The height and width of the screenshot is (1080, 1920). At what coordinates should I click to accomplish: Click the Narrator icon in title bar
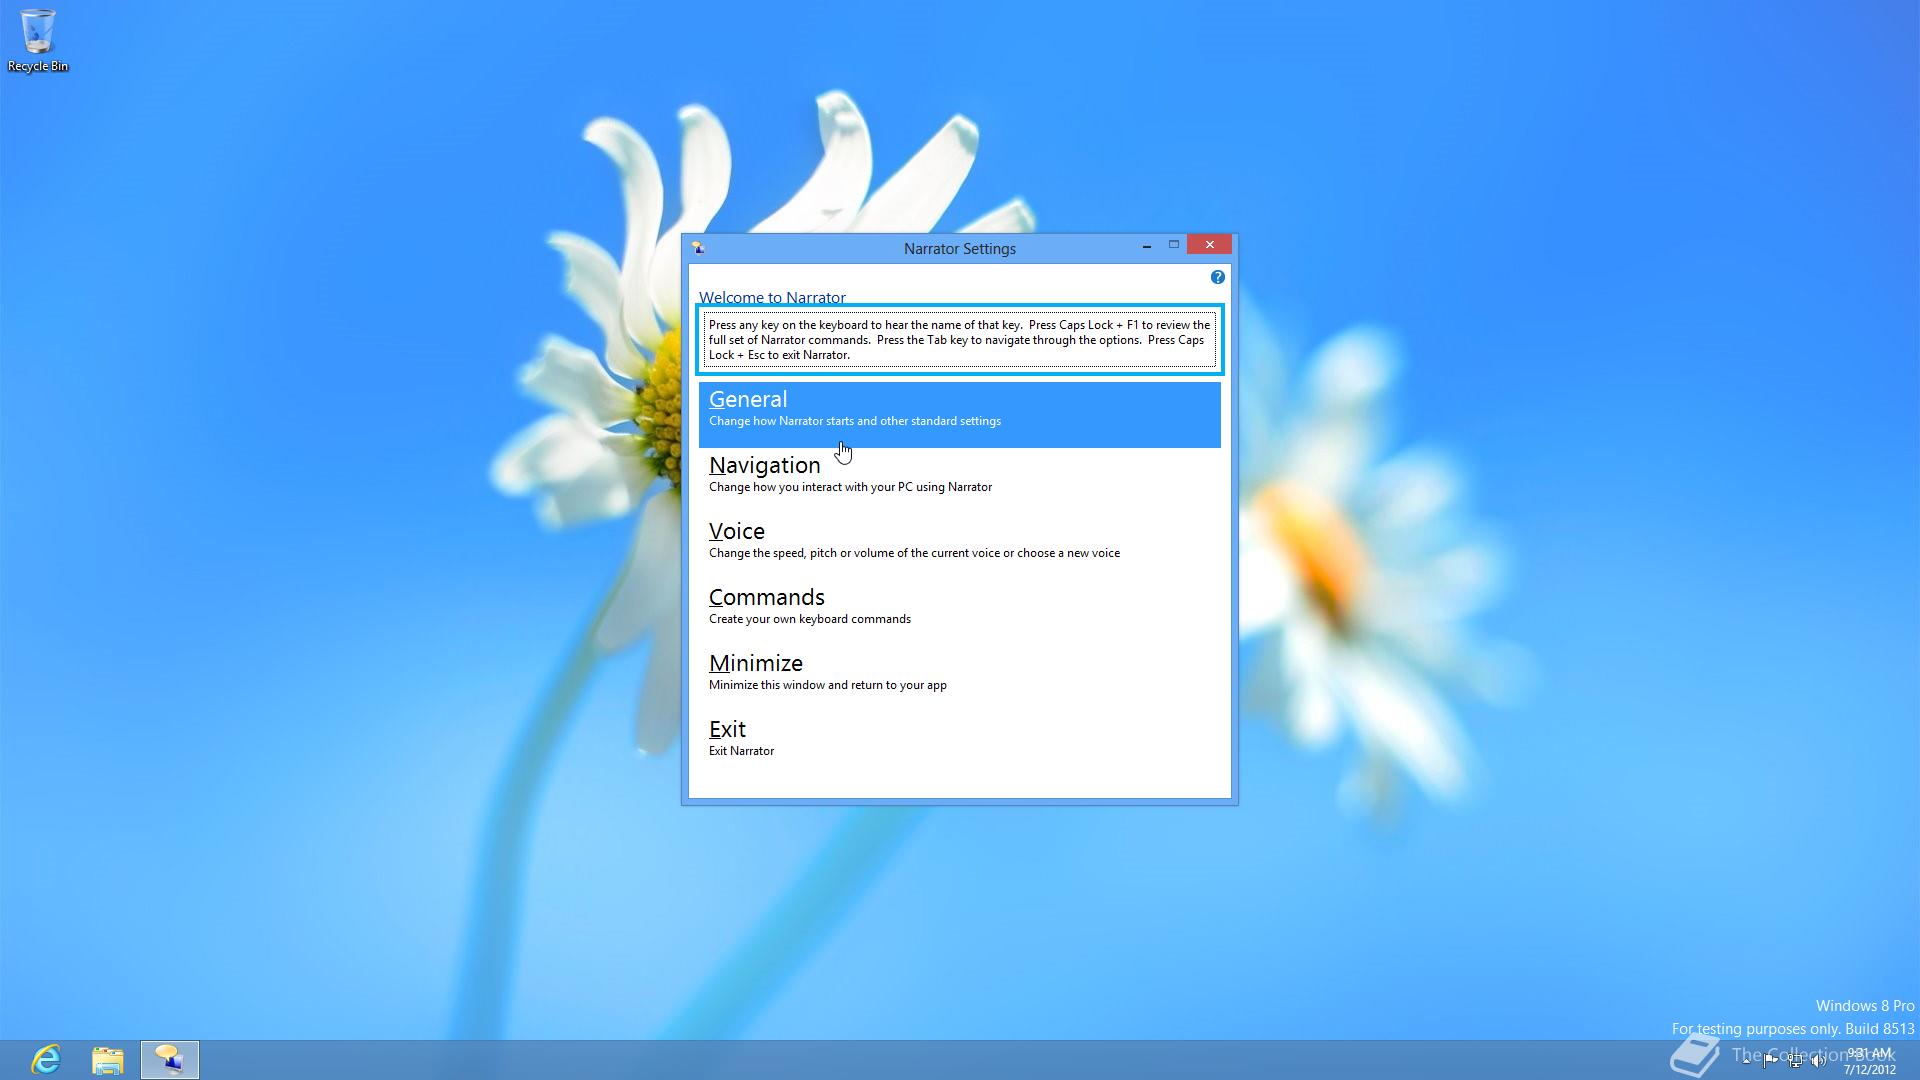click(698, 248)
